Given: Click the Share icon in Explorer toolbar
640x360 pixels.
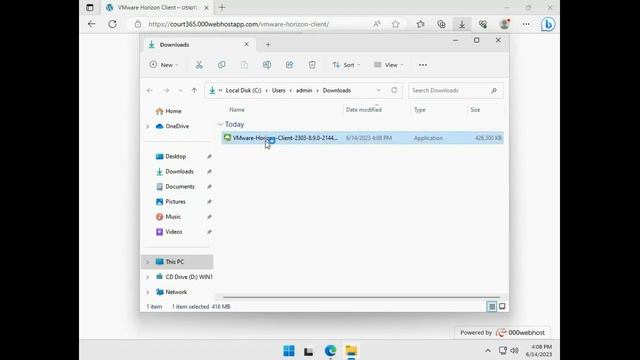Looking at the screenshot, I should (x=289, y=65).
